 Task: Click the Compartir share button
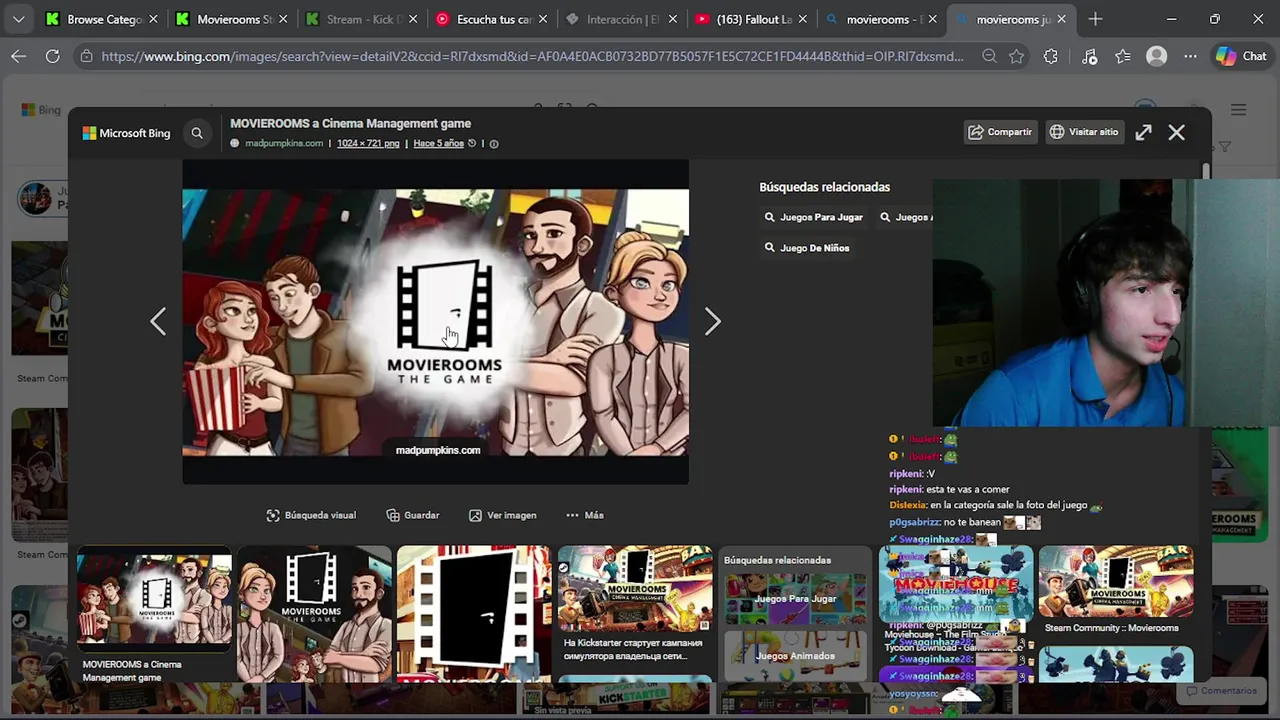(1000, 132)
